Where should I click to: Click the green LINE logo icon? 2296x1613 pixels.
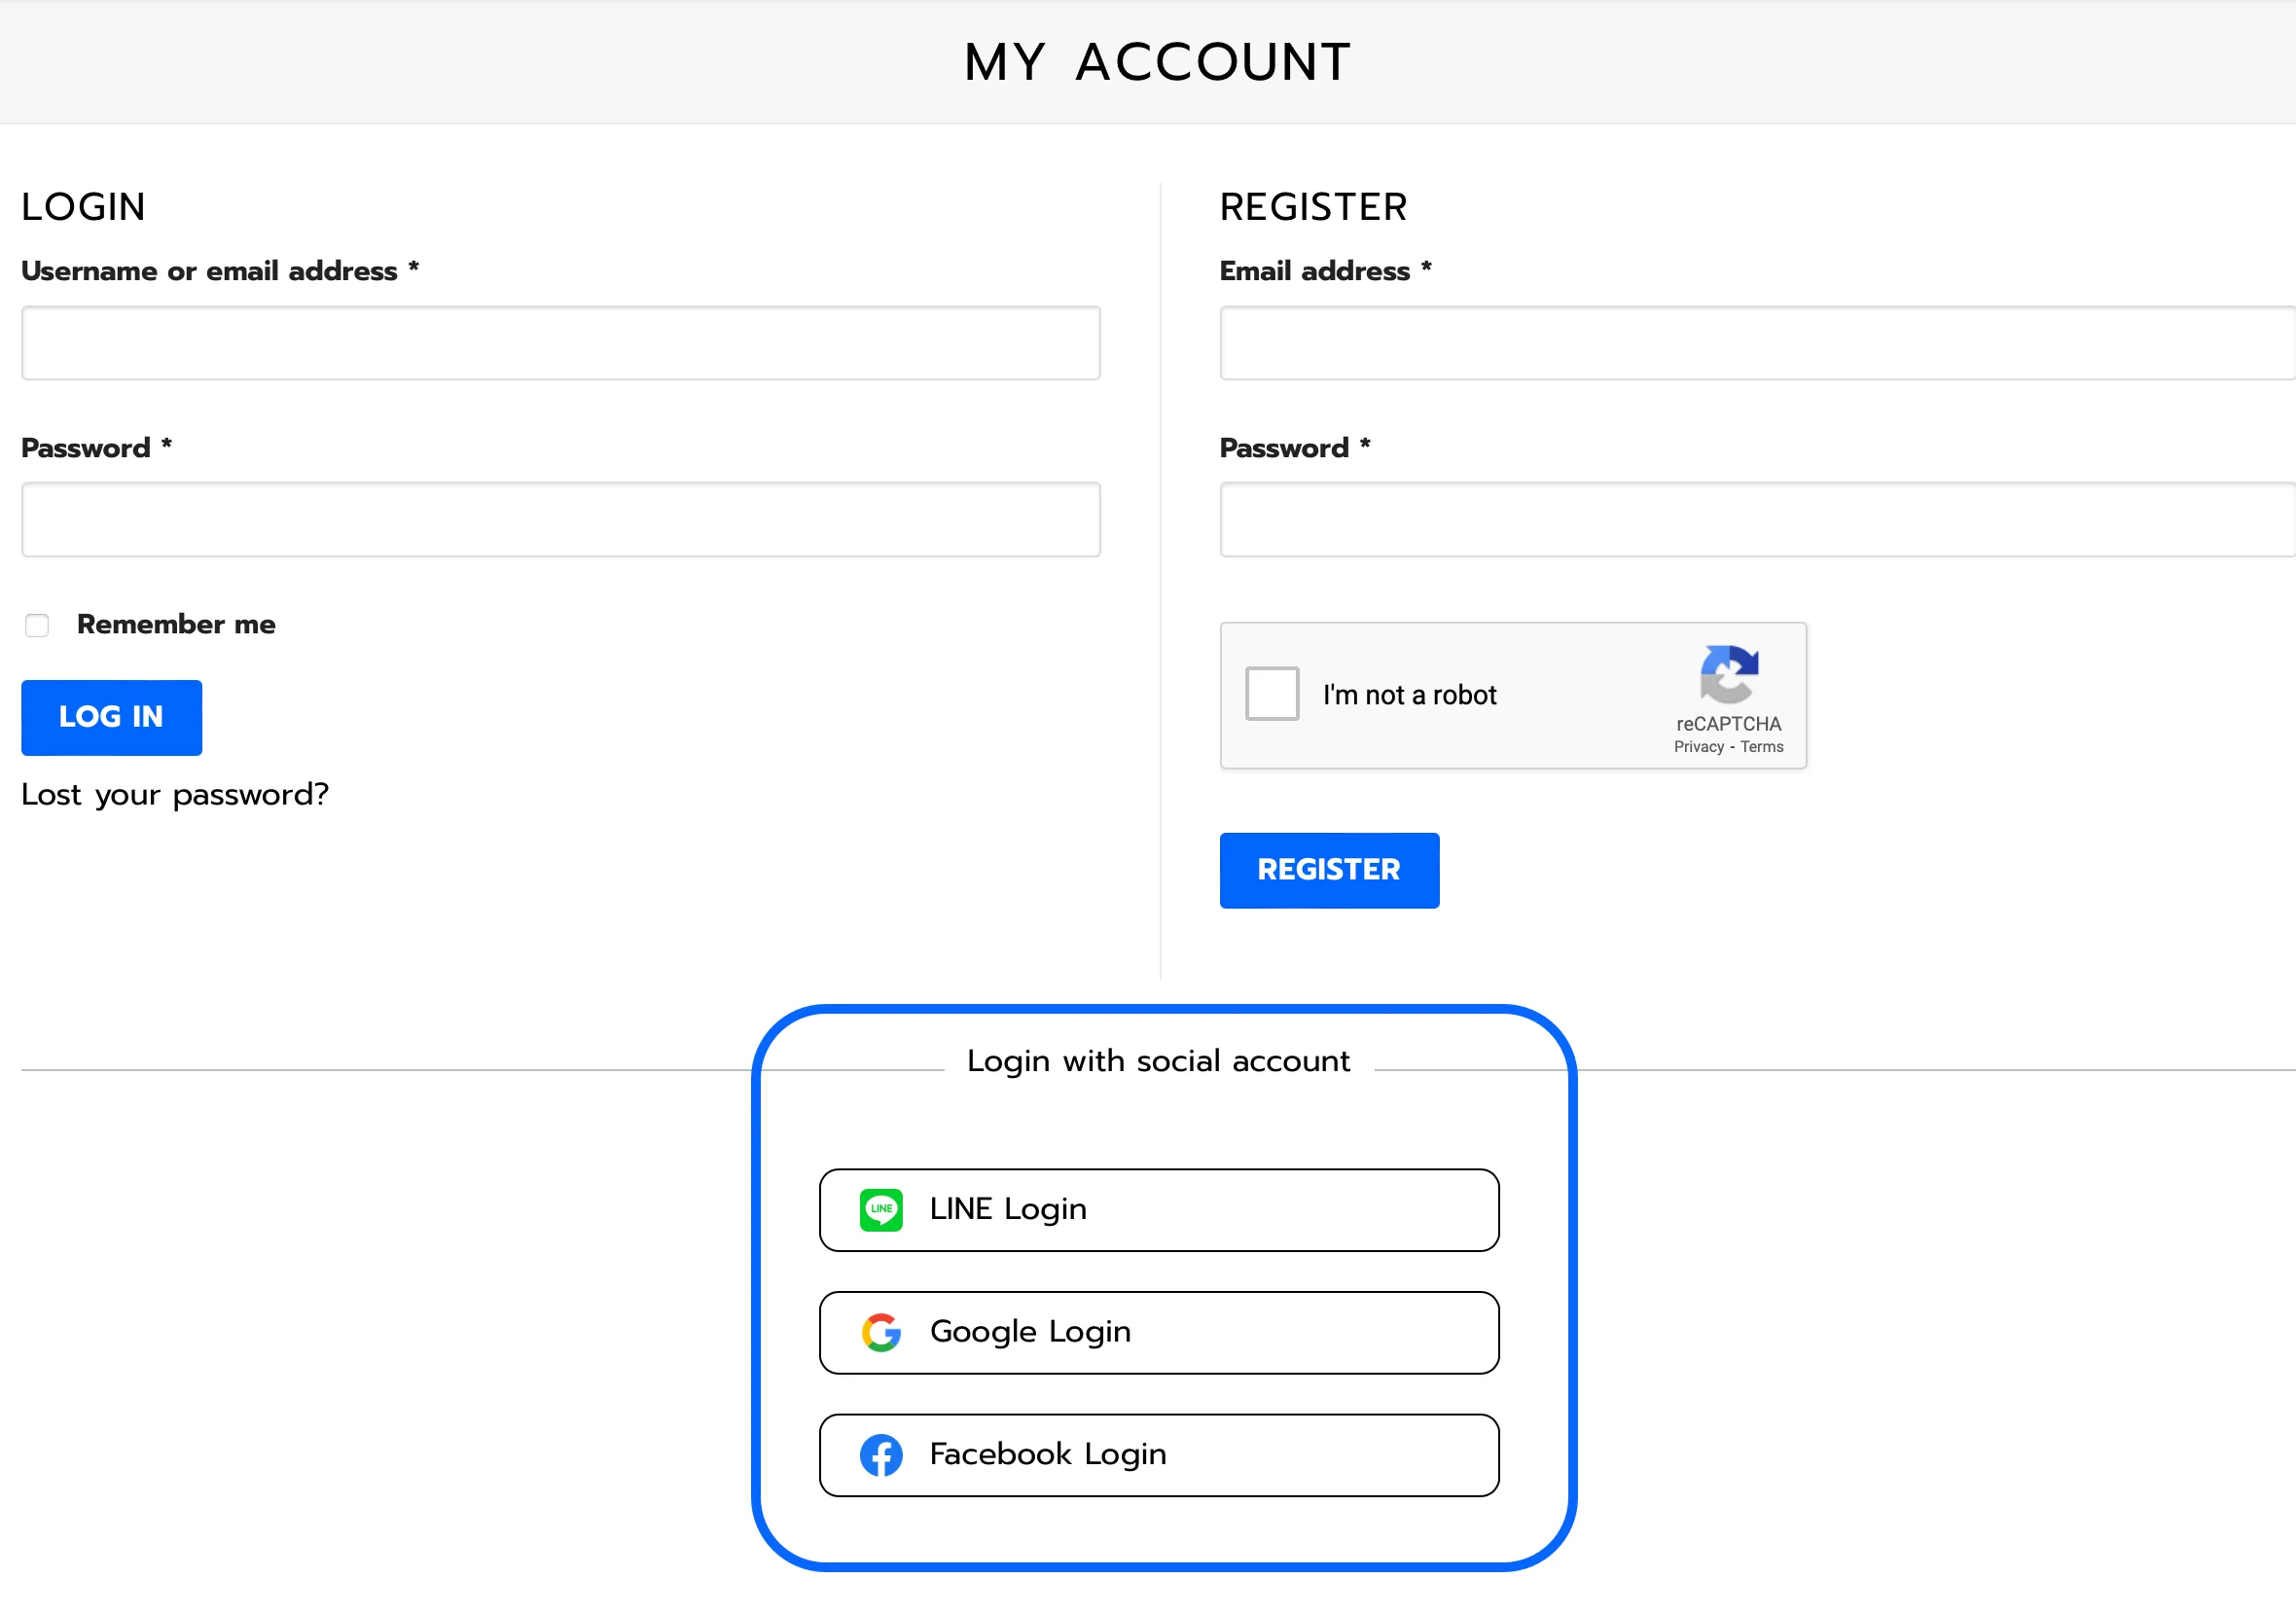881,1210
